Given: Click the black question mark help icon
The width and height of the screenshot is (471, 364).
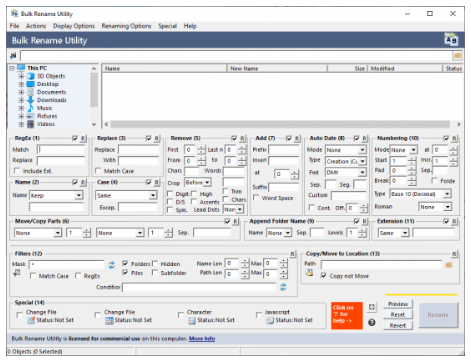Looking at the screenshot, I should pos(372,322).
